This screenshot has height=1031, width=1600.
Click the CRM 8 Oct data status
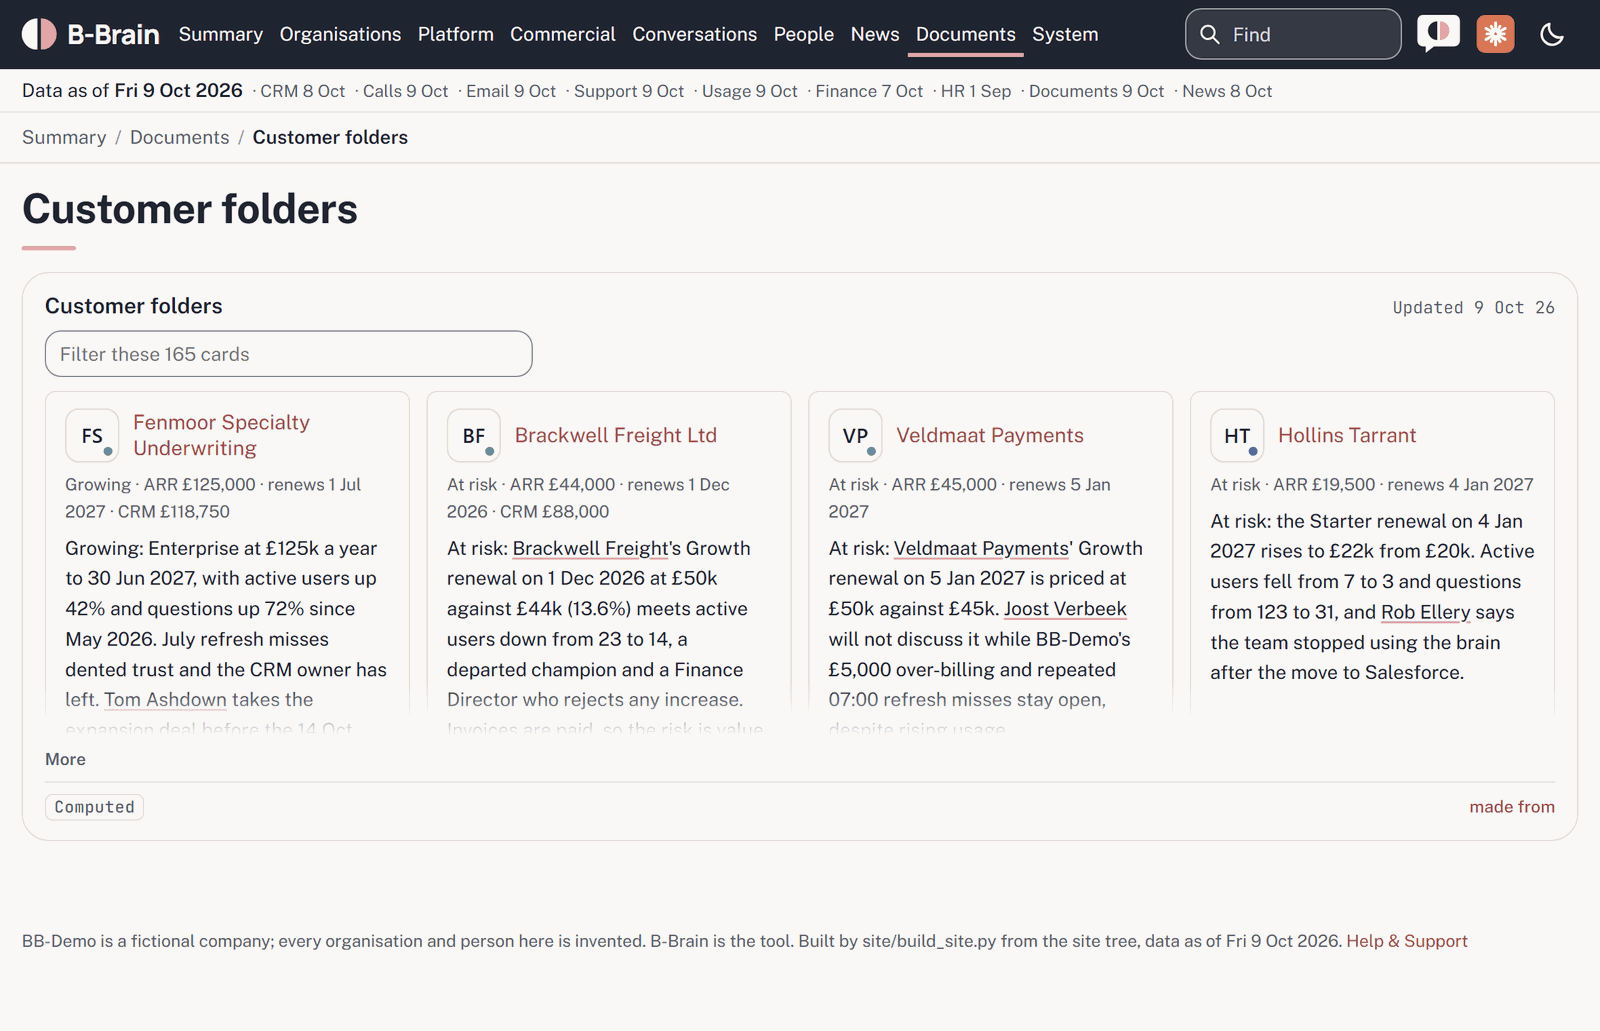click(303, 91)
